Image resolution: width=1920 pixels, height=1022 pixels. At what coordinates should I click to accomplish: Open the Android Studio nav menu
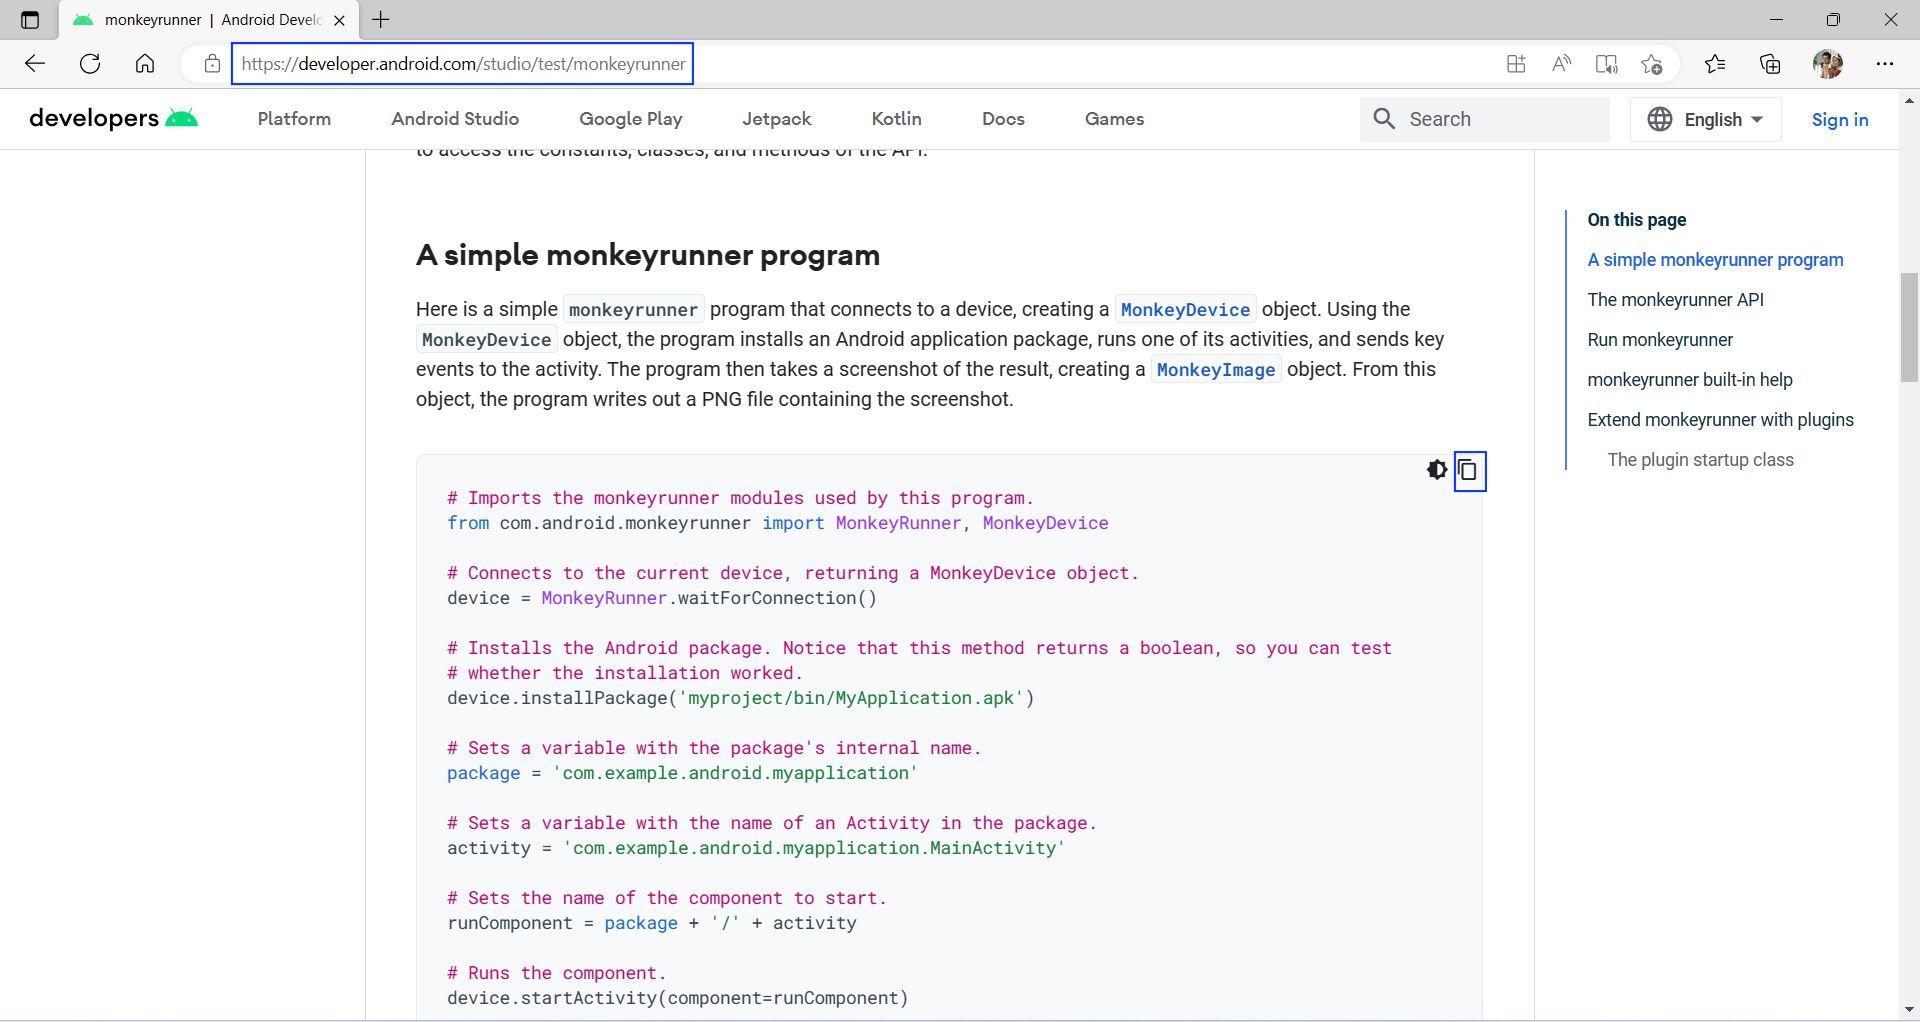tap(455, 119)
